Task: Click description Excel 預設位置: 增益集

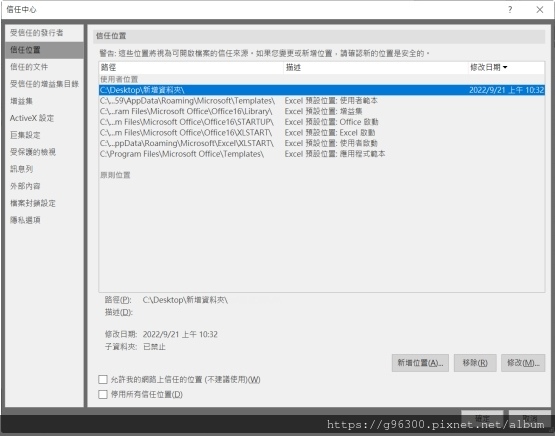Action: [323, 111]
